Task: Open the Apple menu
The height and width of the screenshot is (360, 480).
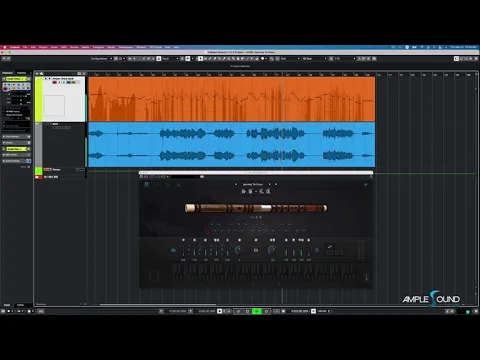Action: coord(5,47)
